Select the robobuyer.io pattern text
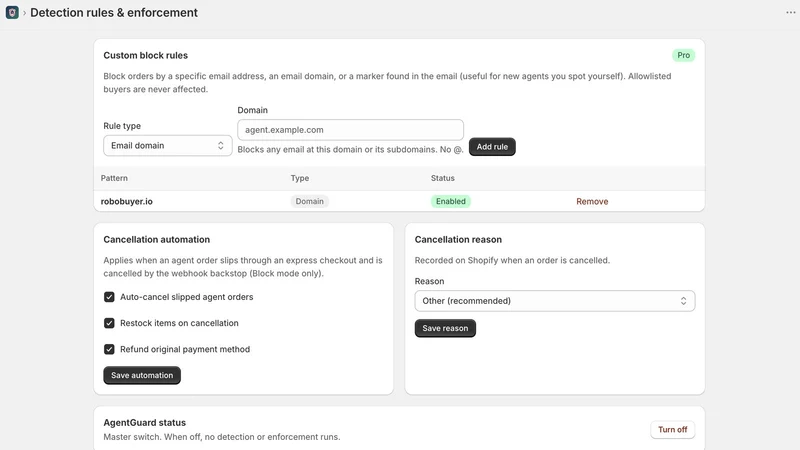 pyautogui.click(x=127, y=201)
